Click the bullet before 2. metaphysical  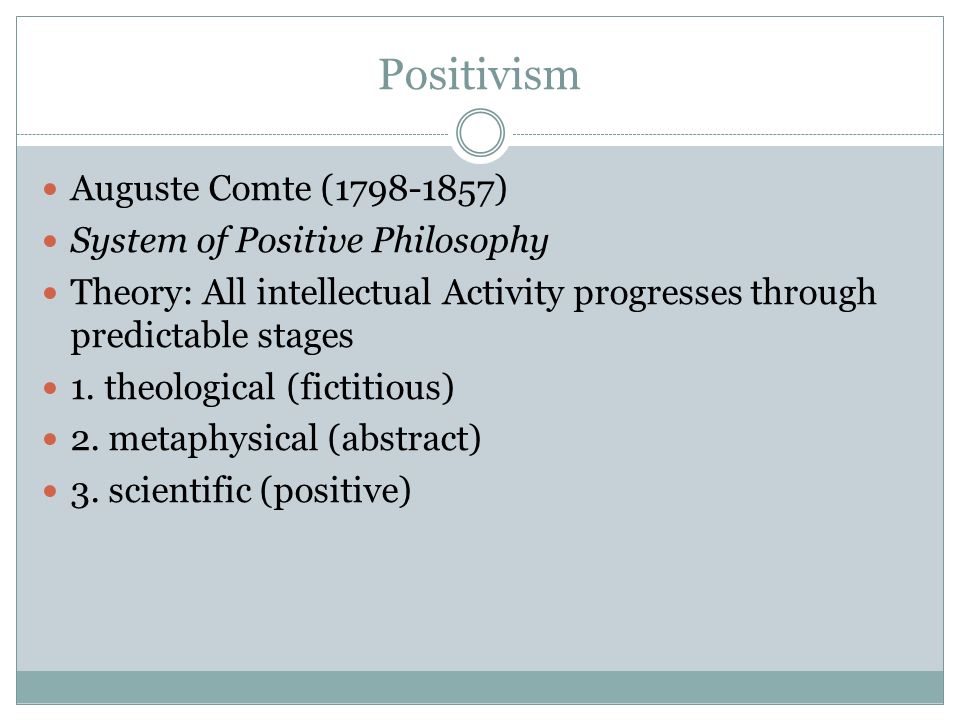tap(50, 440)
